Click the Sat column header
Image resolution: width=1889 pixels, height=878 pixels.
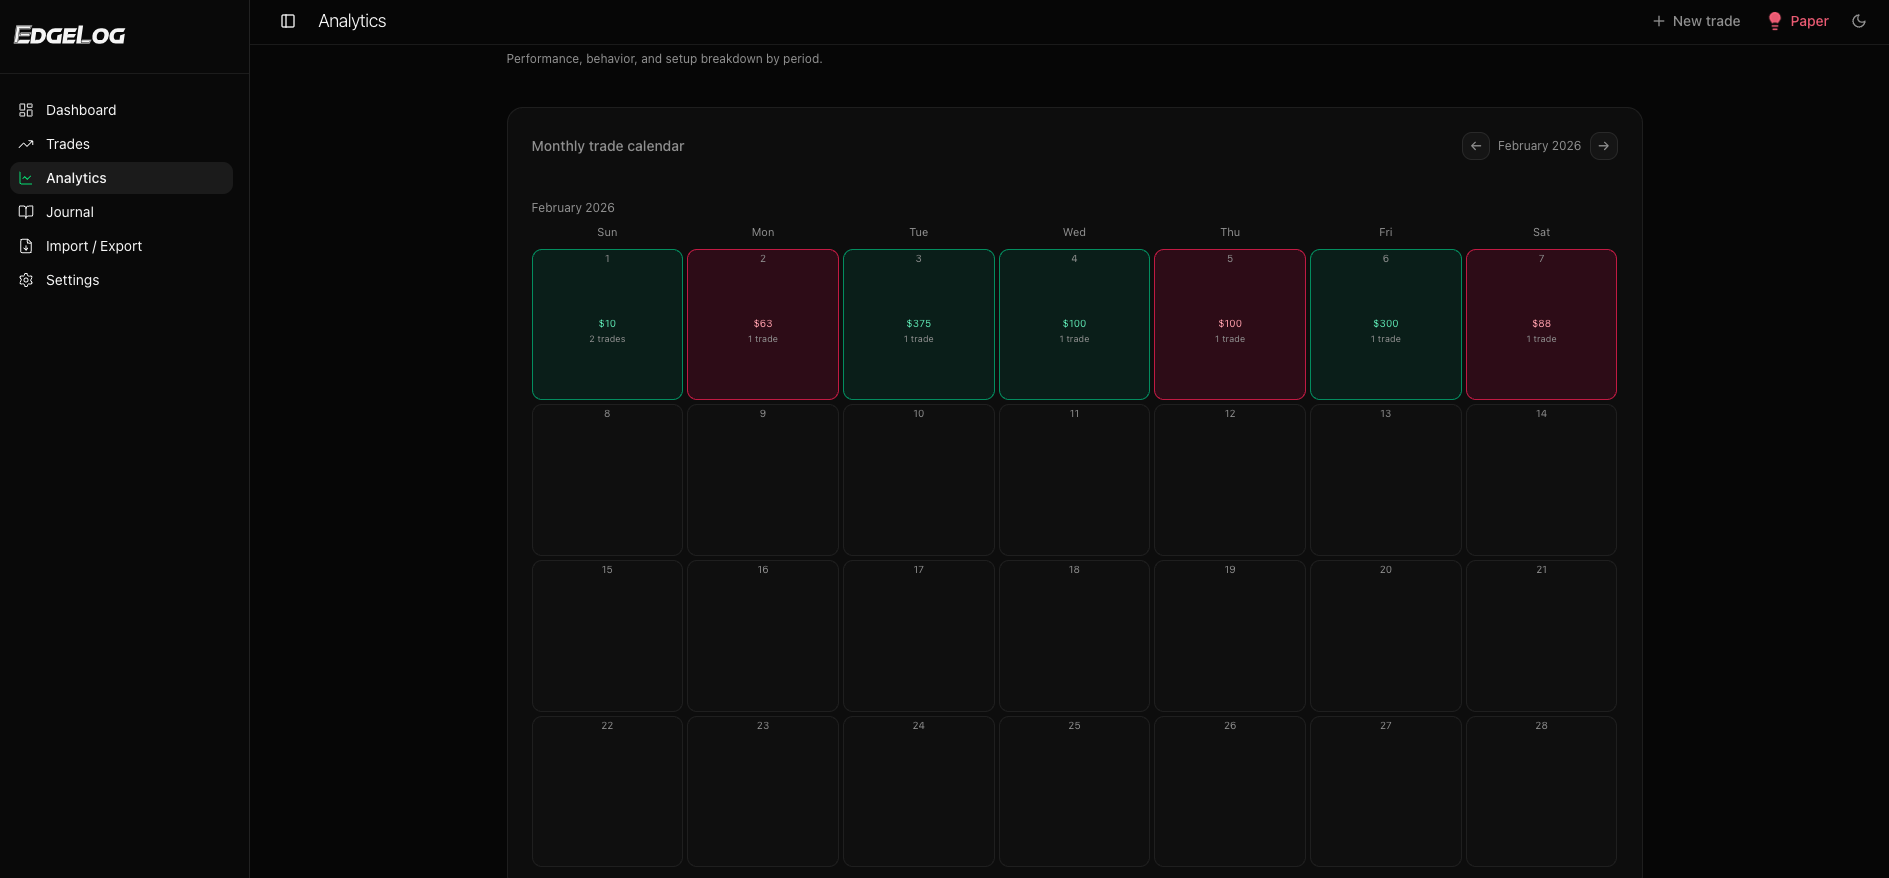click(1541, 232)
